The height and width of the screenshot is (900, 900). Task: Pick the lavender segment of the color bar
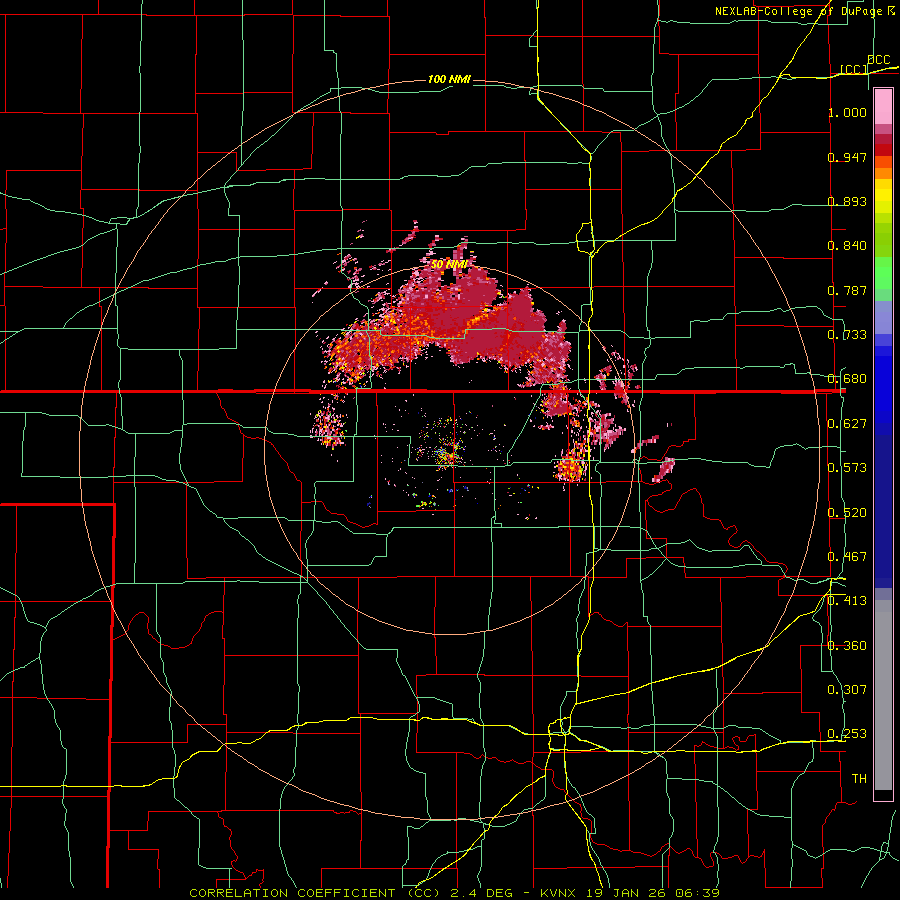pyautogui.click(x=883, y=318)
